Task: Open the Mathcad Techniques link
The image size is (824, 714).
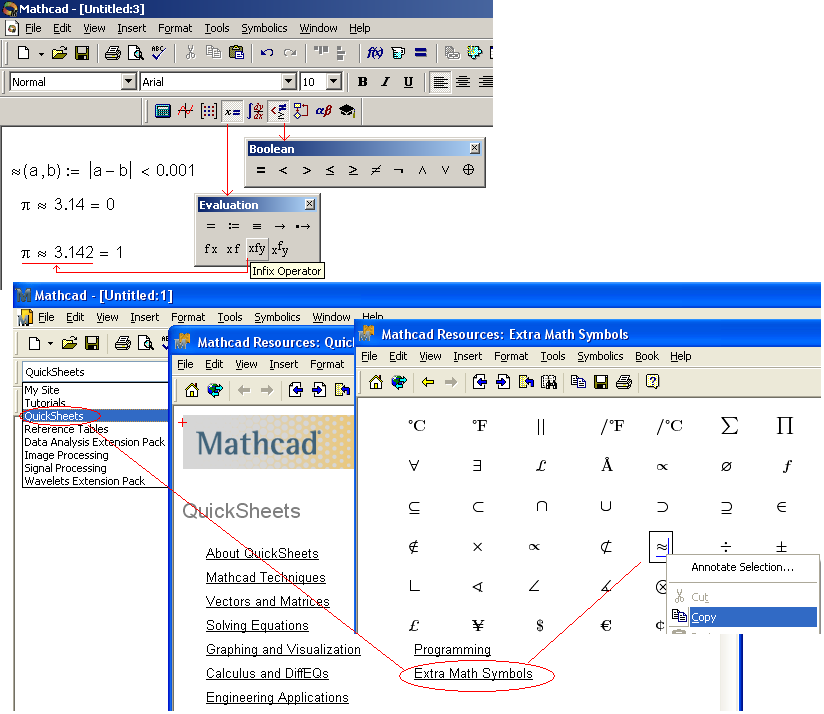Action: click(265, 577)
